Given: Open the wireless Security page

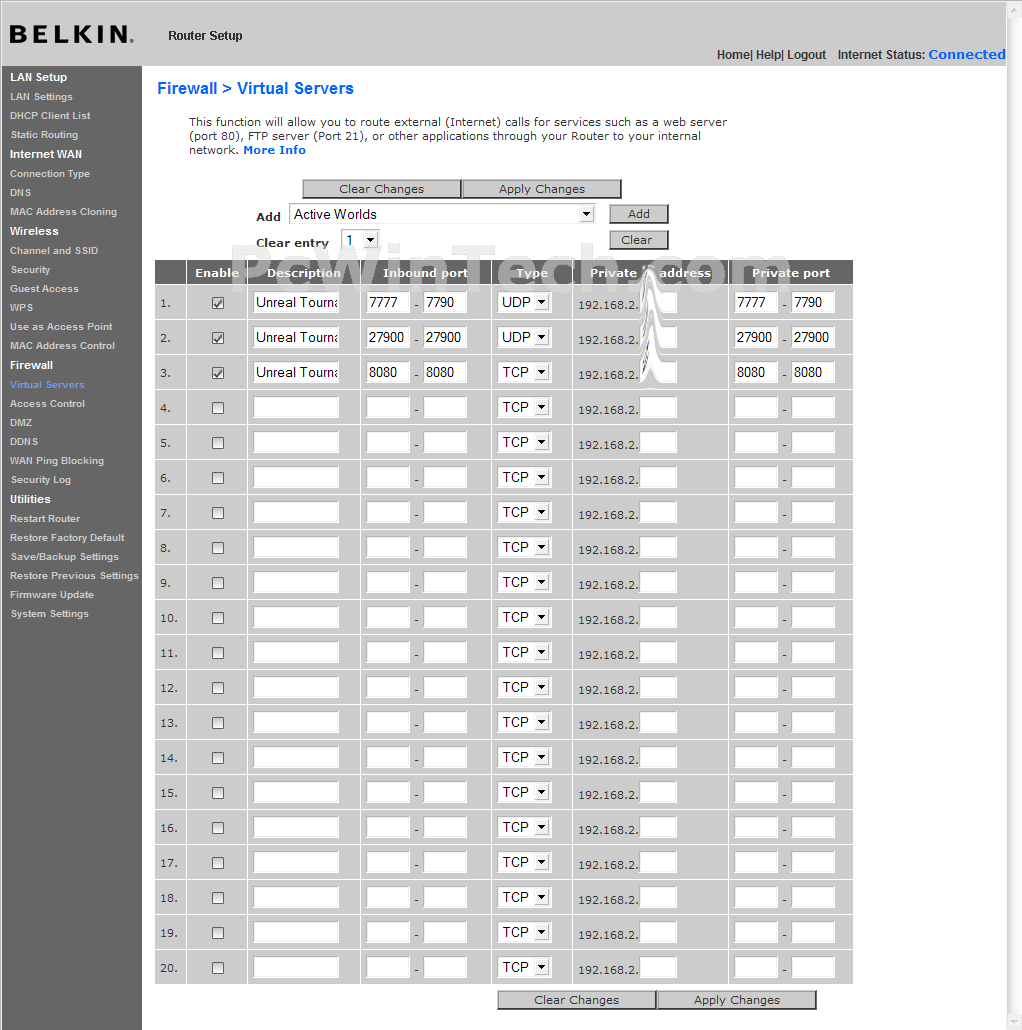Looking at the screenshot, I should click(x=30, y=269).
